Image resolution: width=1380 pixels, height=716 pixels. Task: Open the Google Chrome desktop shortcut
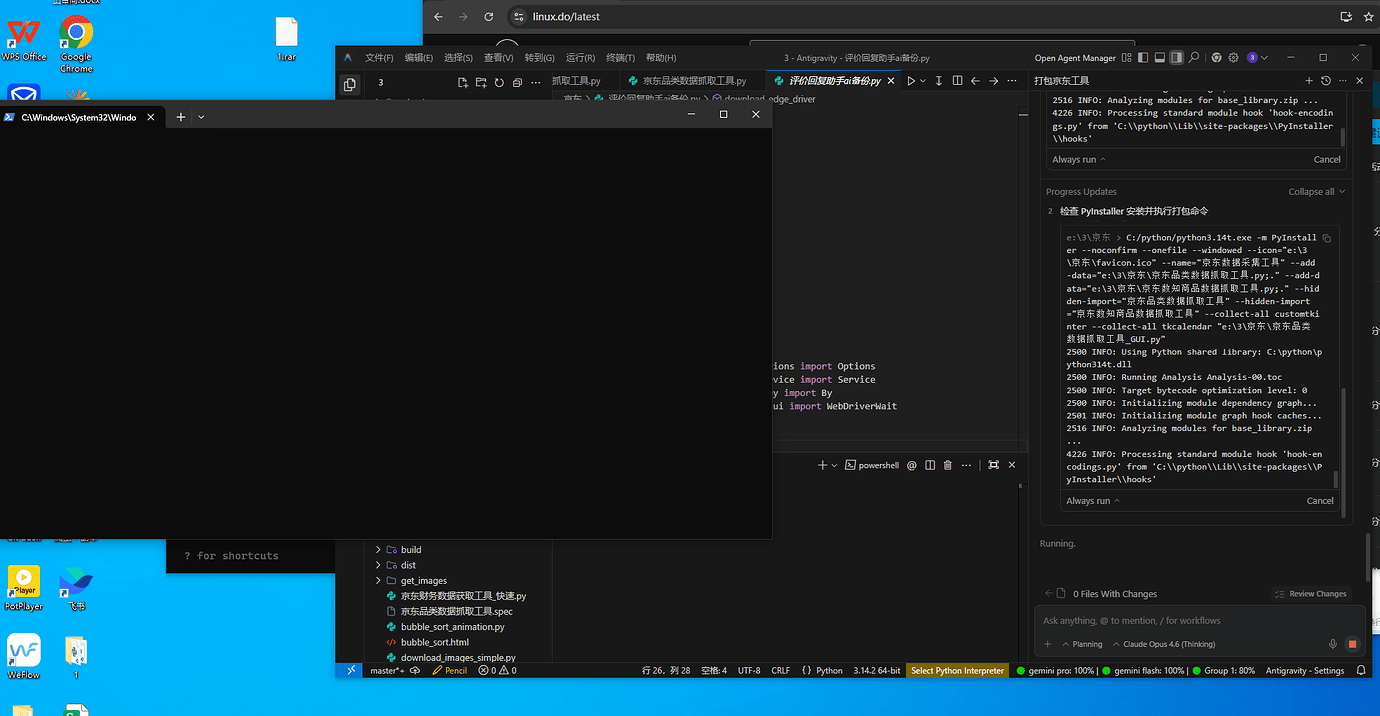(76, 45)
